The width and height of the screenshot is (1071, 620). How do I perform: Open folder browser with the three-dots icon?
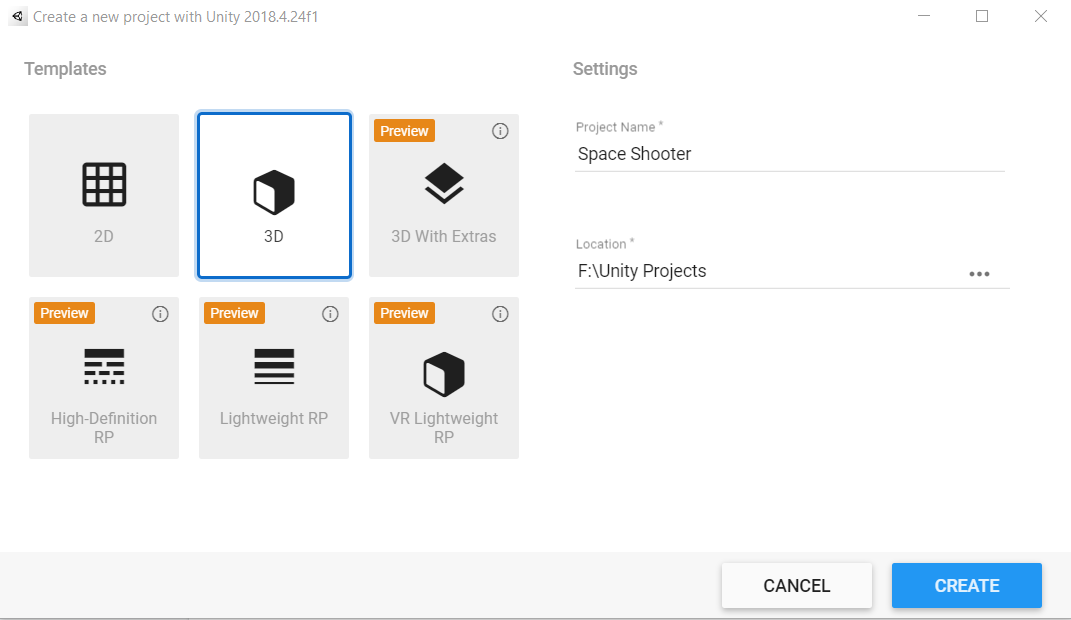[979, 274]
